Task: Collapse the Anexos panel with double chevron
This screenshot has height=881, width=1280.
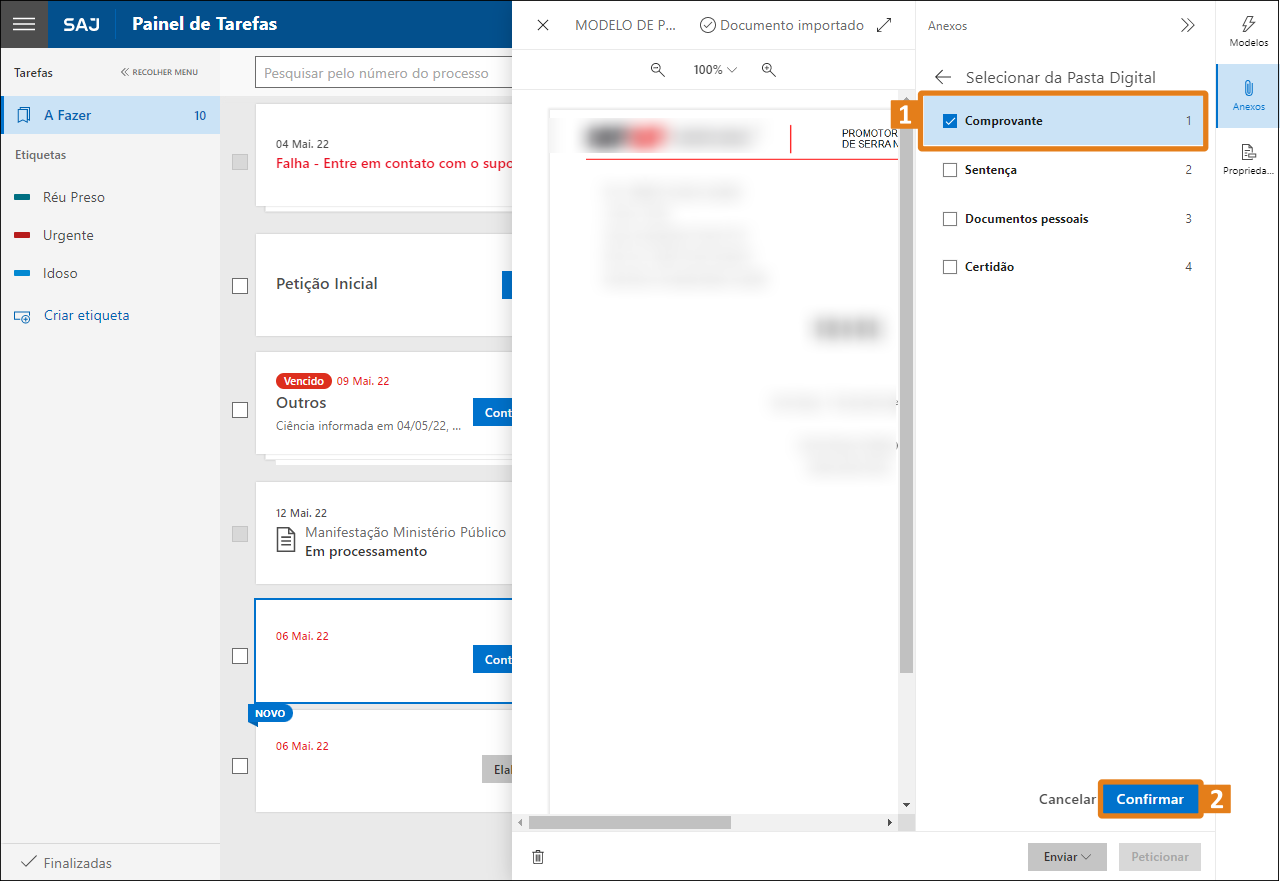Action: (1187, 26)
